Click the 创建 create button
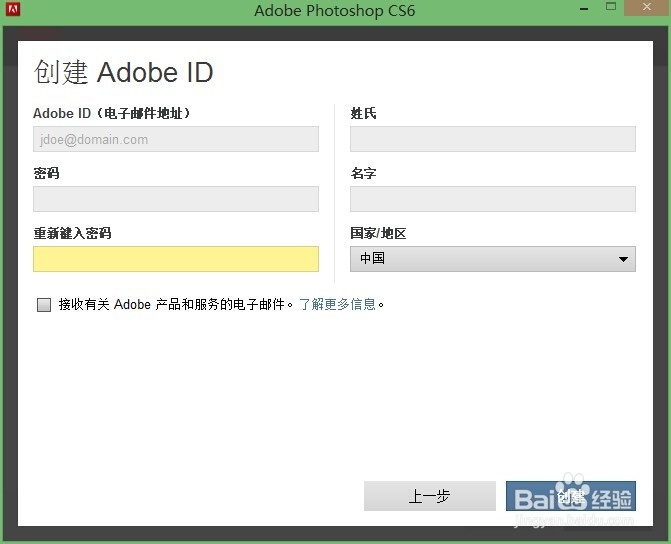The height and width of the screenshot is (544, 671). (570, 496)
